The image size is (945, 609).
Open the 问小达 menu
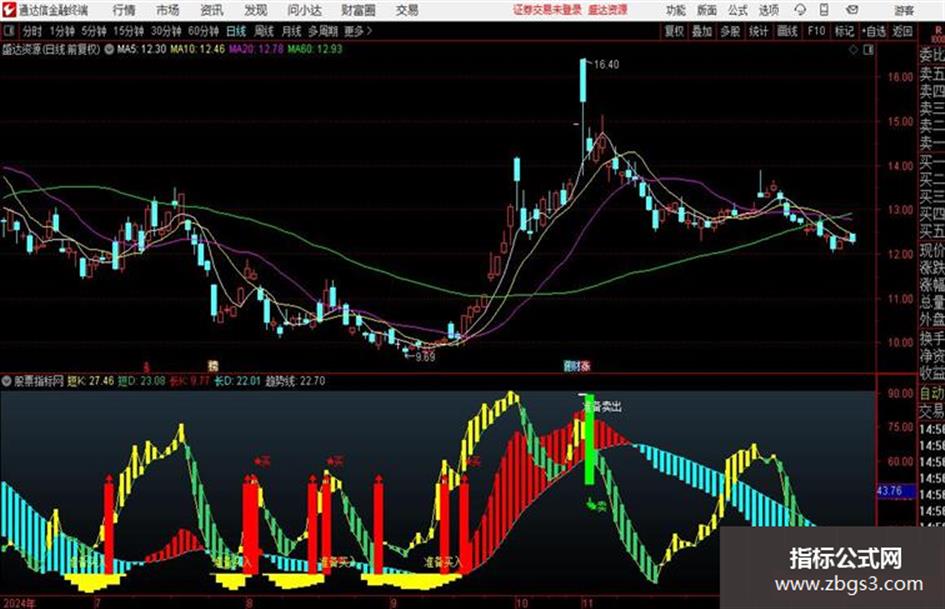pyautogui.click(x=304, y=10)
